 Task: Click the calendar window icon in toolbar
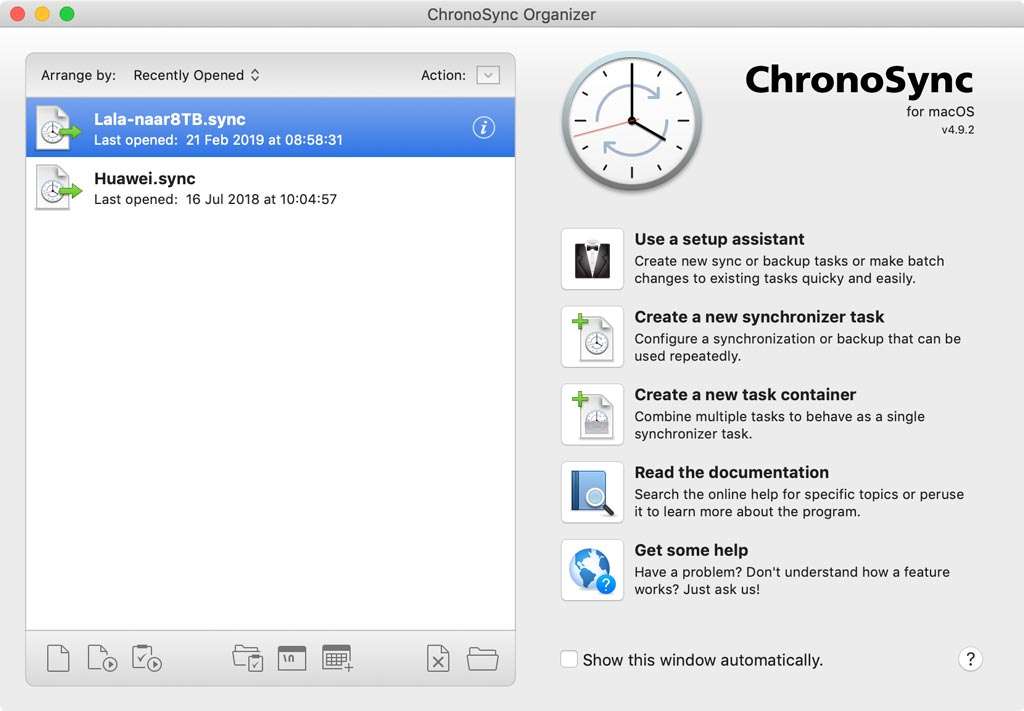[292, 658]
